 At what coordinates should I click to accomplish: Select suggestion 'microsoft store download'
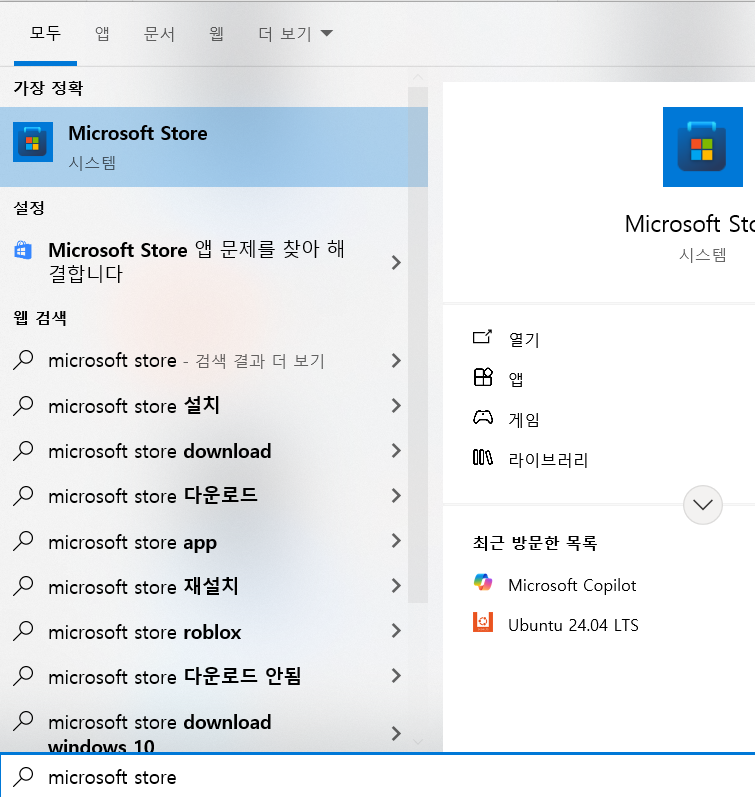[x=204, y=451]
